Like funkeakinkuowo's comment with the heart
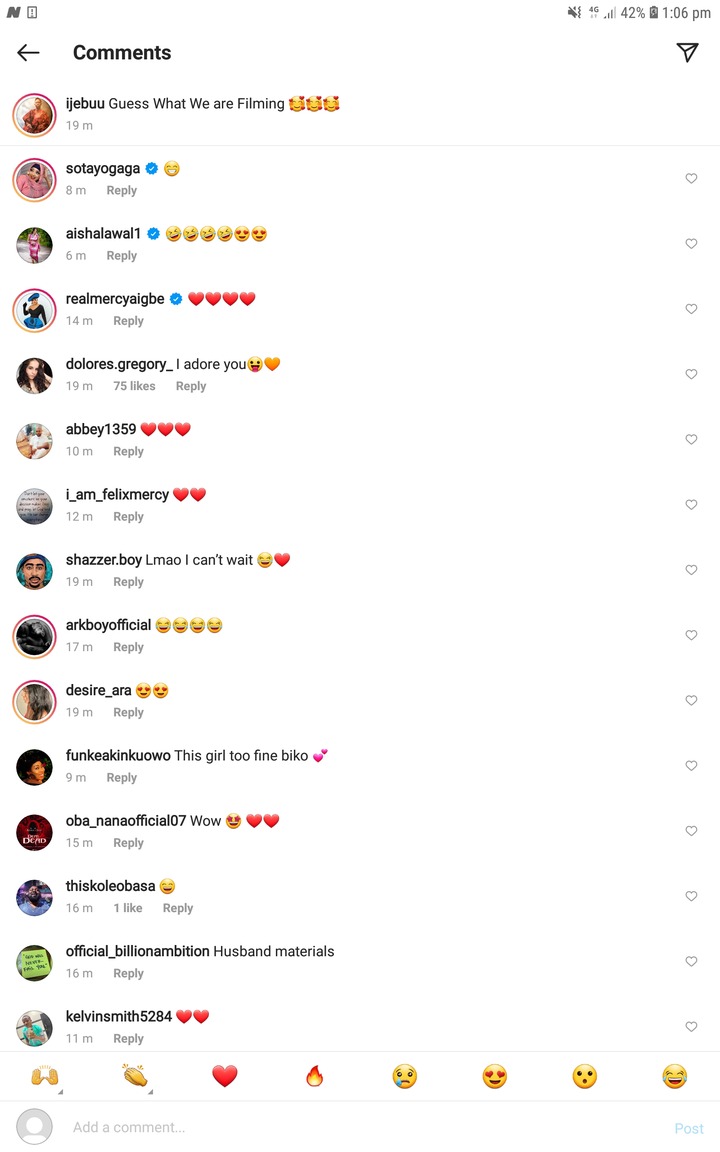Image resolution: width=720 pixels, height=1152 pixels. coord(691,766)
